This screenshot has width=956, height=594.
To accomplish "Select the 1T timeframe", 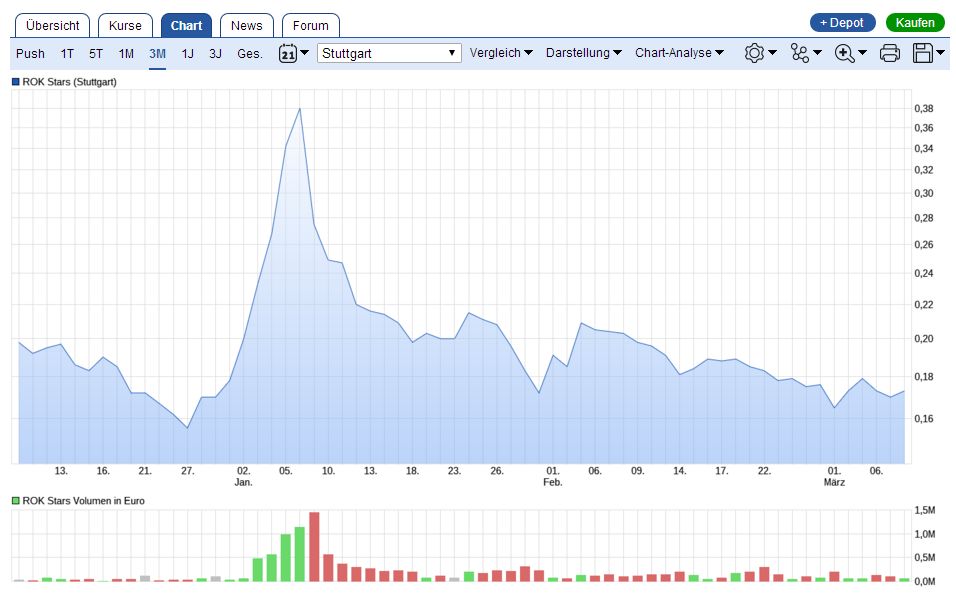I will (x=67, y=54).
